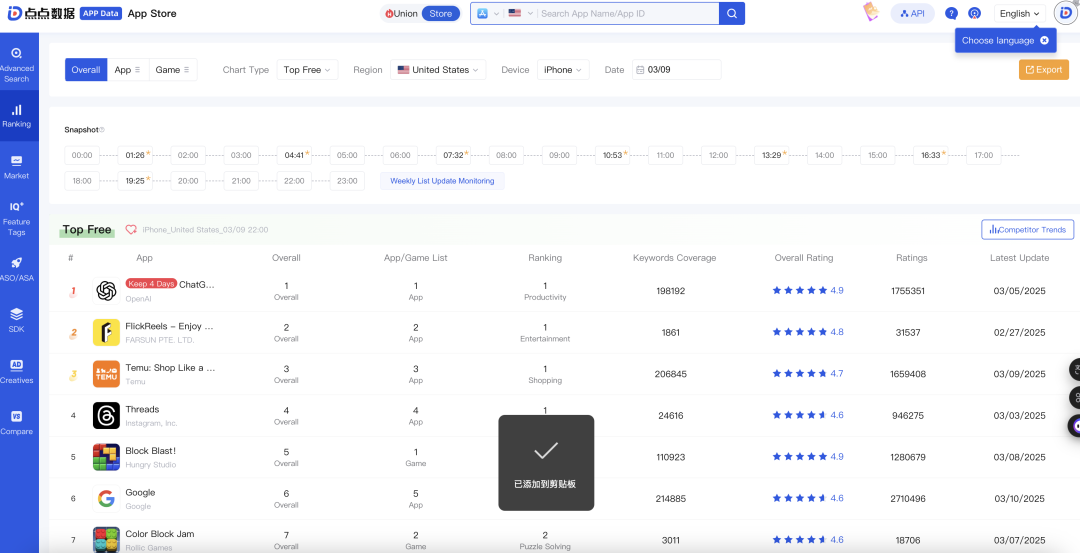Open the Region United States dropdown
Viewport: 1080px width, 553px height.
(x=438, y=70)
